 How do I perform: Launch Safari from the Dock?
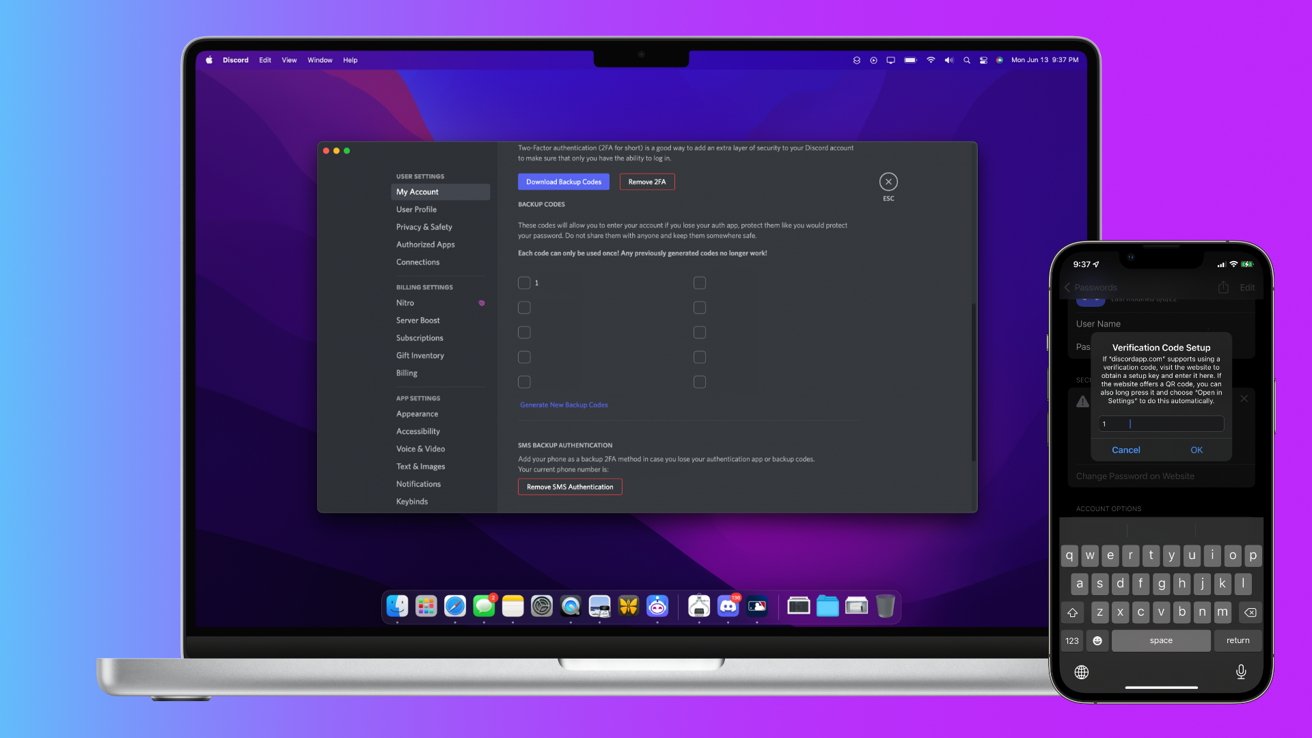(x=455, y=606)
